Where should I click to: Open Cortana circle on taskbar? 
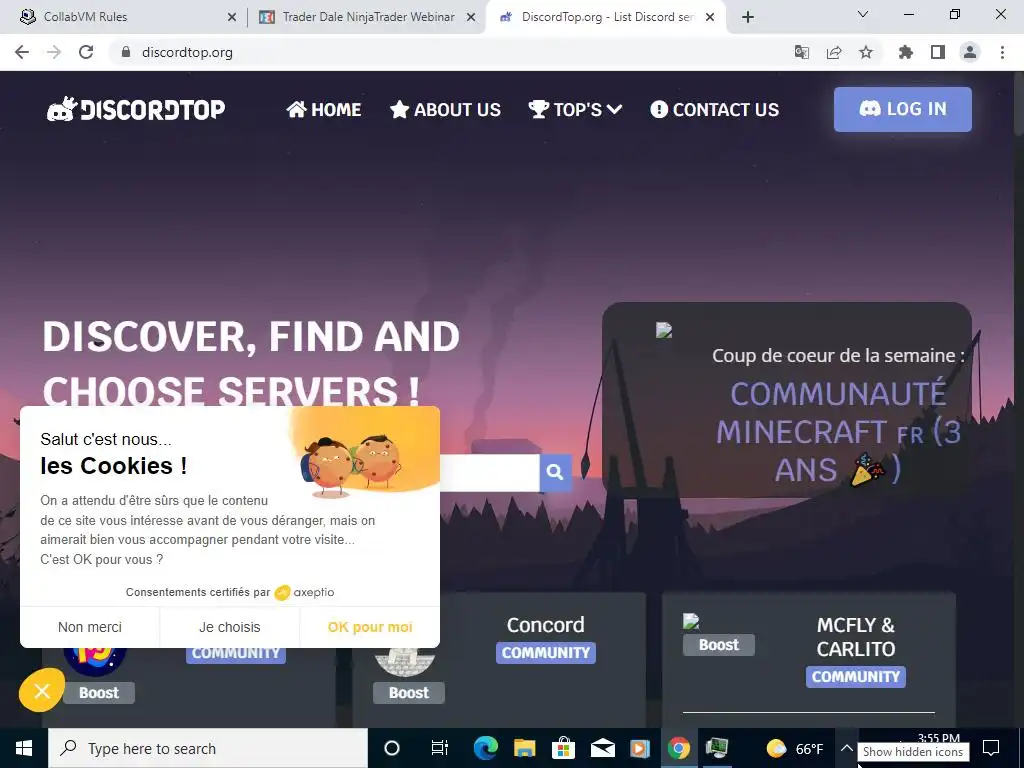(x=392, y=748)
